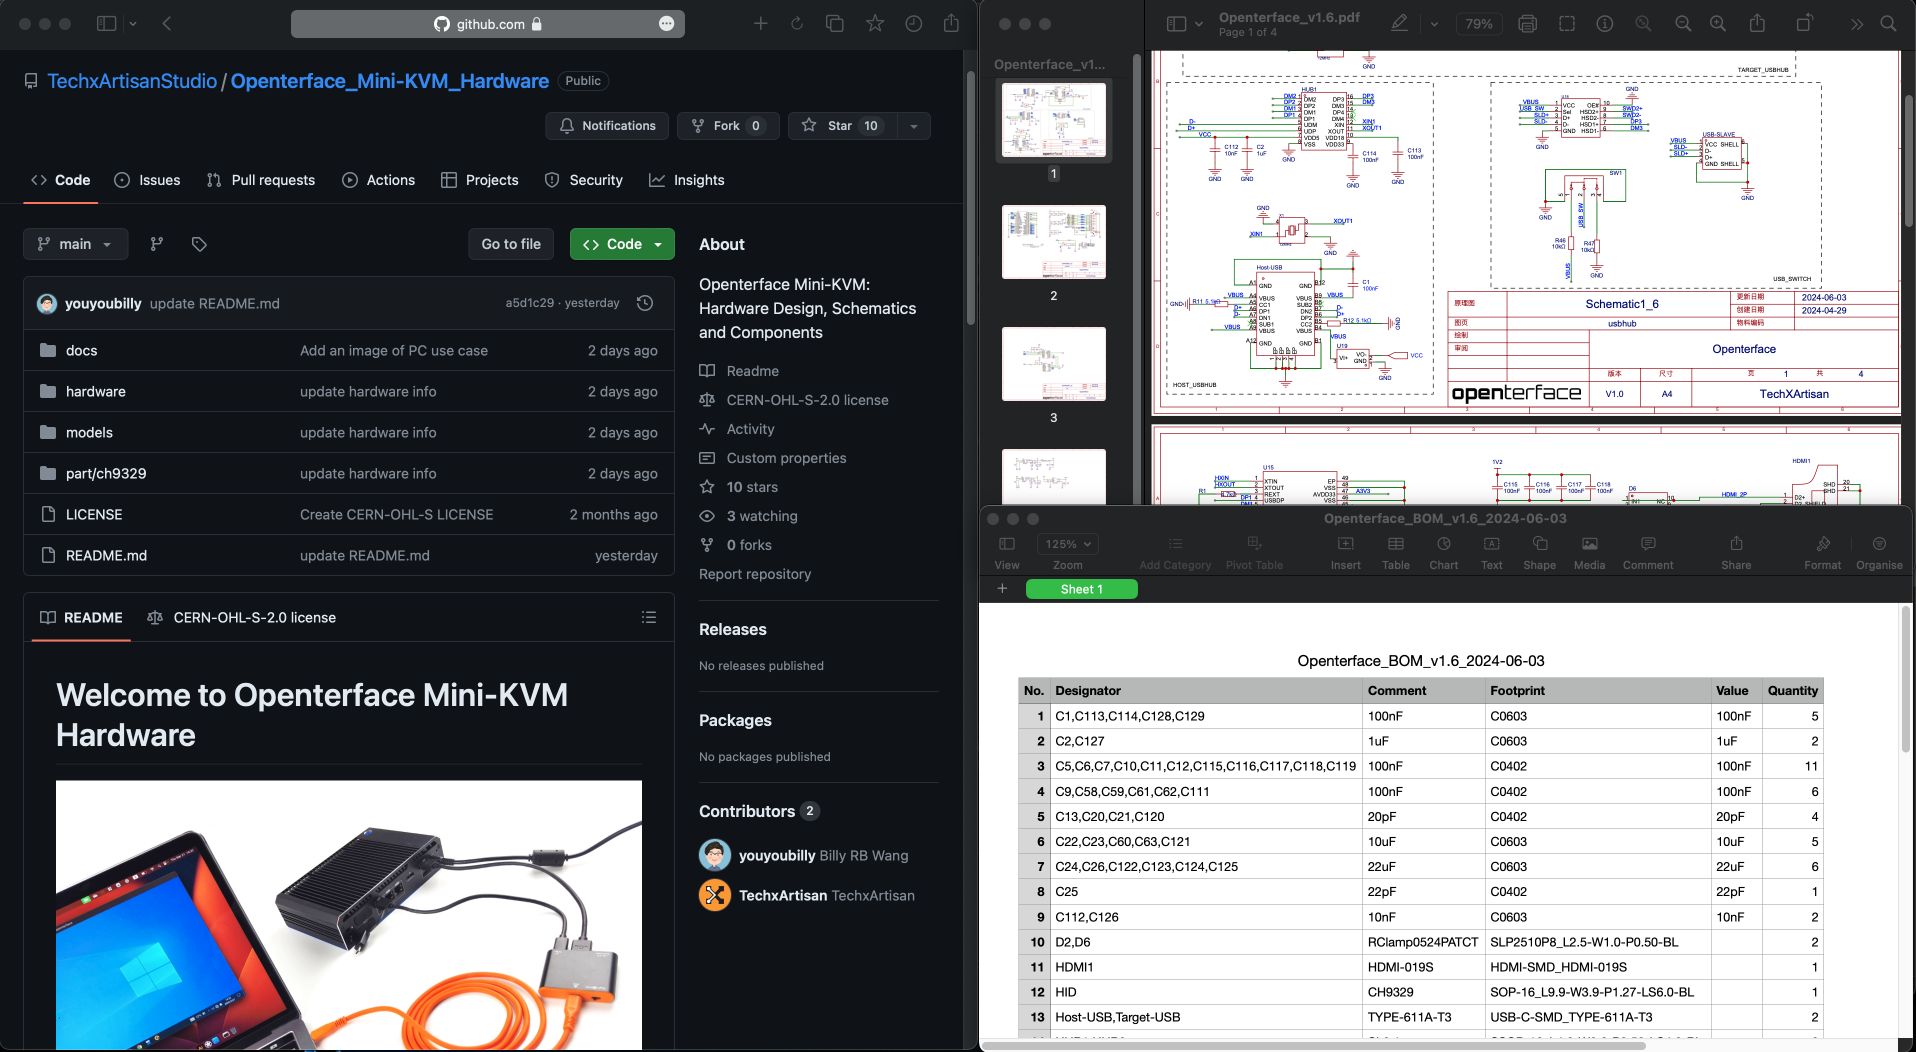Viewport: 1916px width, 1052px height.
Task: Star the Openterface hardware repository
Action: 842,126
